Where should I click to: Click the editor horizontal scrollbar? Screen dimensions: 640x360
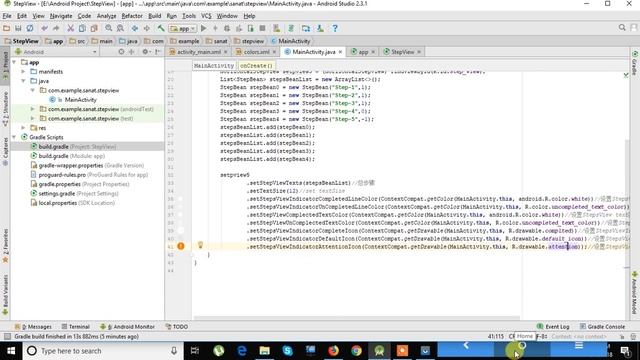click(357, 317)
